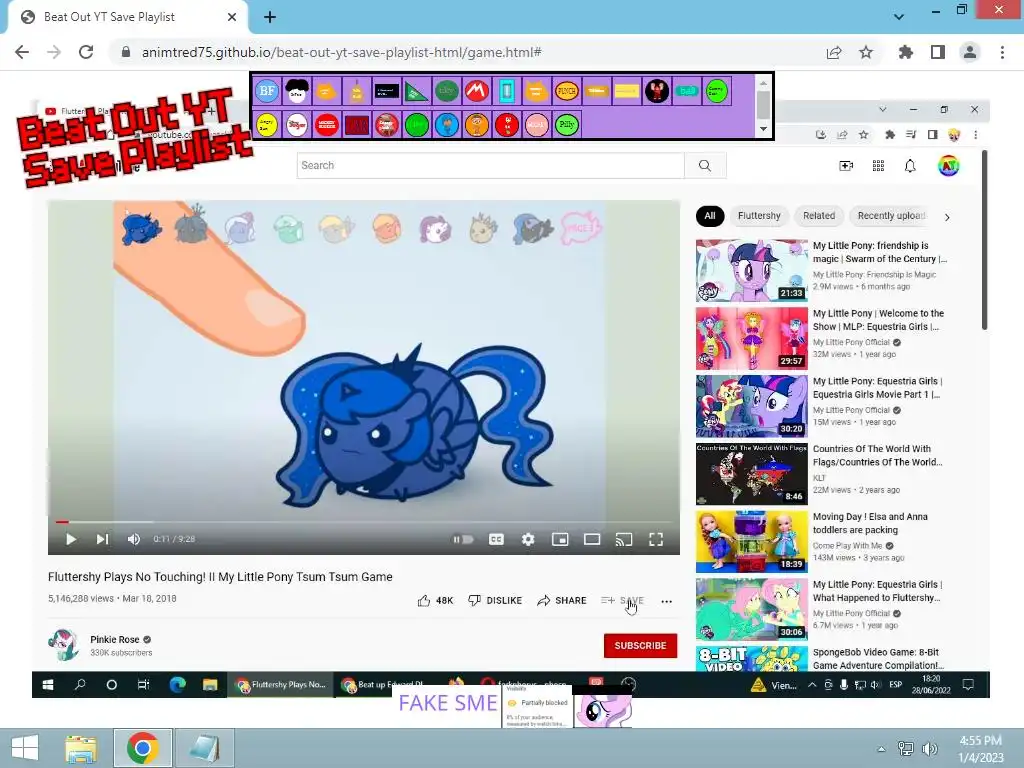Click the Chrome extensions puzzle icon
Viewport: 1024px width, 768px height.
pyautogui.click(x=905, y=52)
